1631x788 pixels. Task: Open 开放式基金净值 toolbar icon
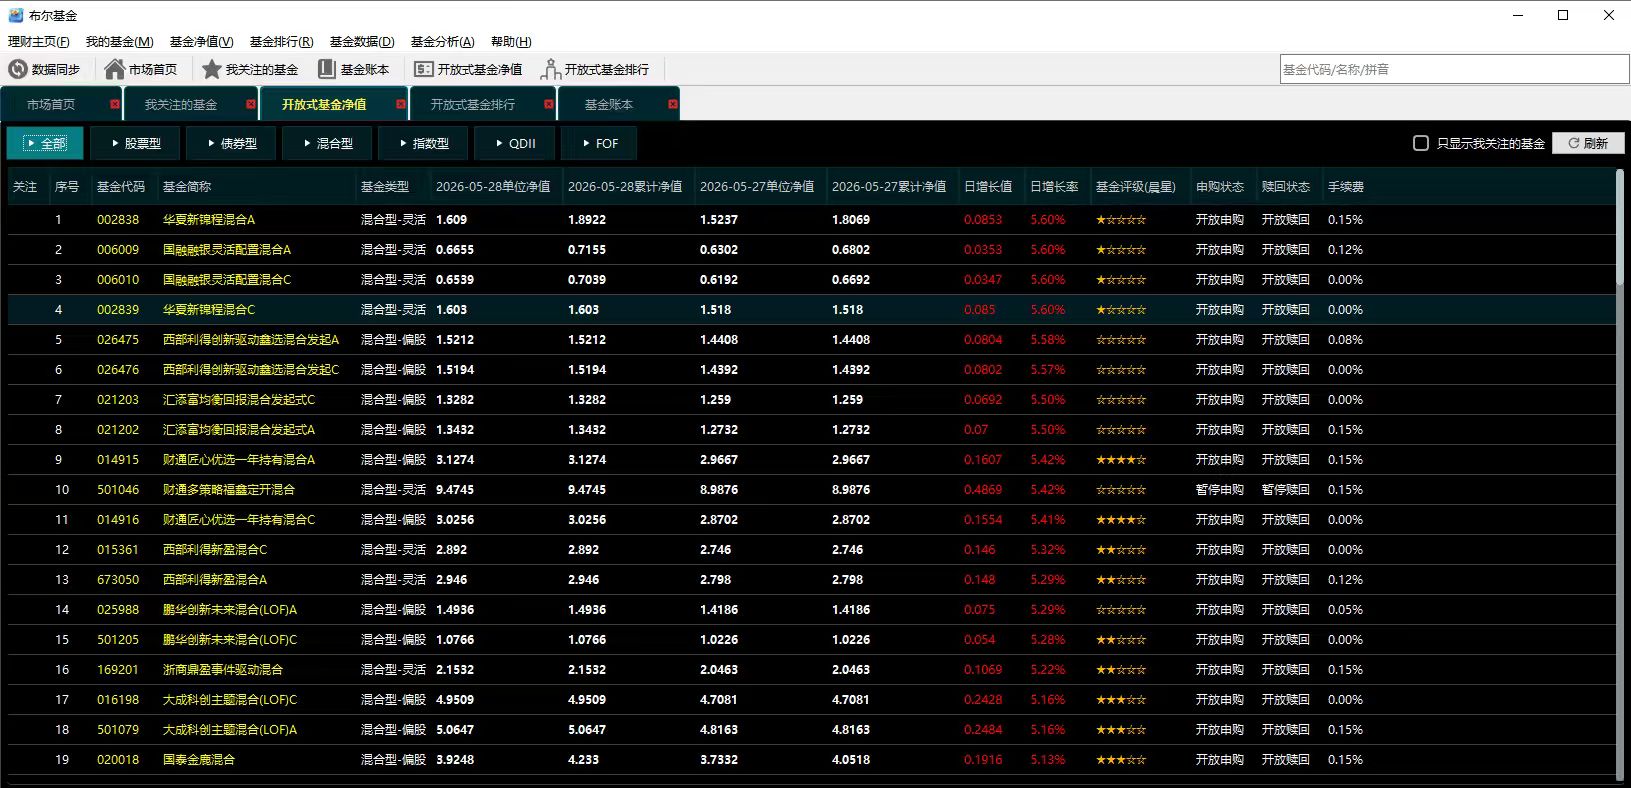(424, 69)
